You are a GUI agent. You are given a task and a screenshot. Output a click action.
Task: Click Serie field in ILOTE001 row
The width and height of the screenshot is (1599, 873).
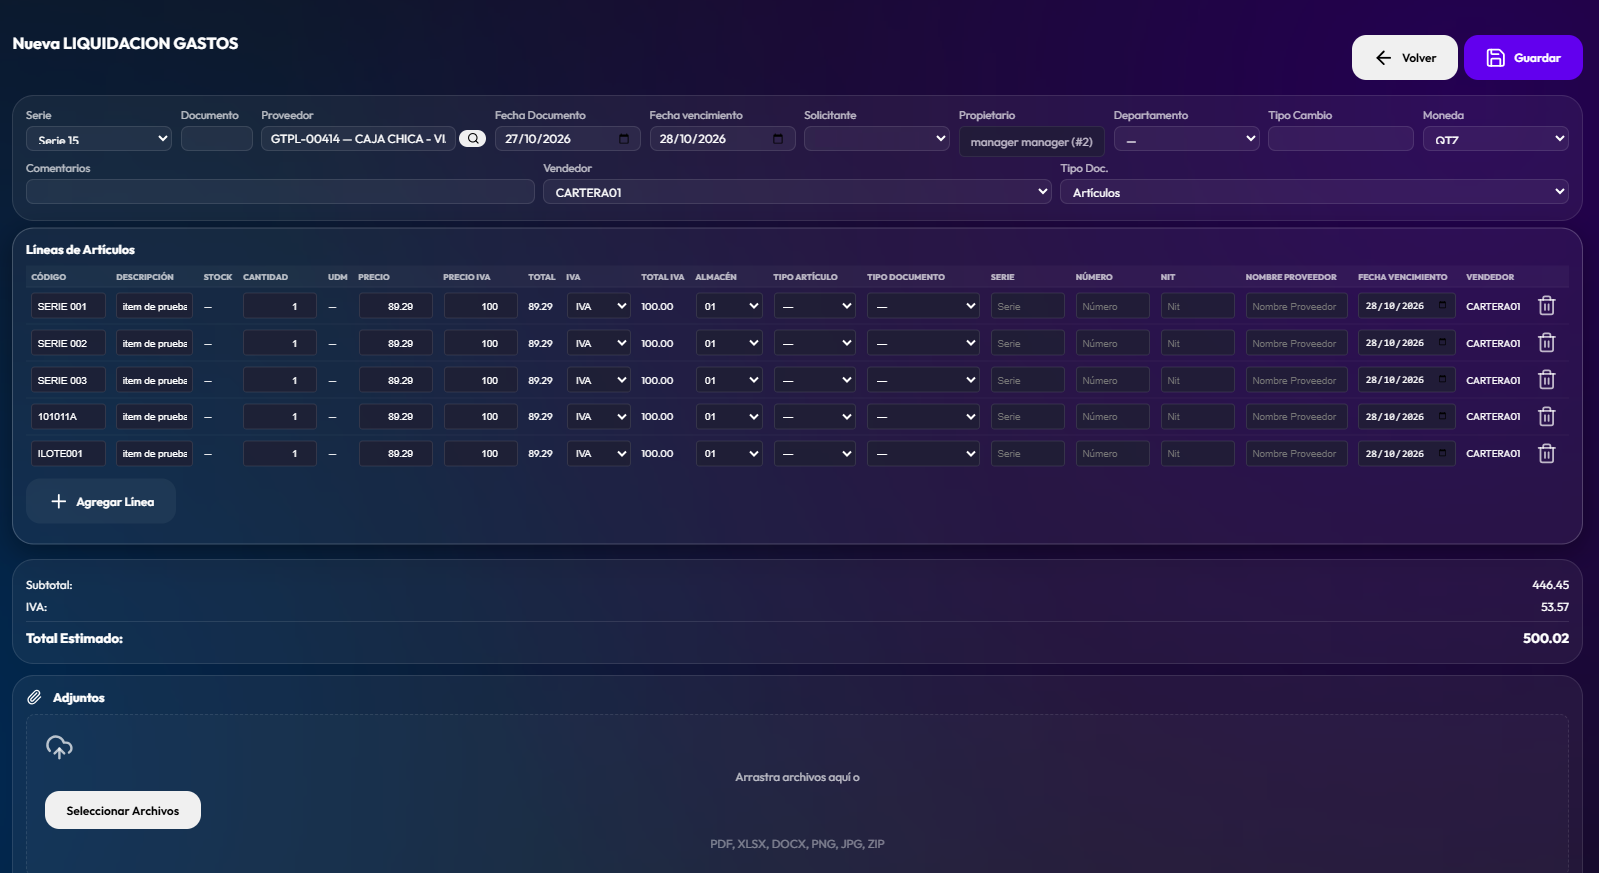pyautogui.click(x=1027, y=453)
